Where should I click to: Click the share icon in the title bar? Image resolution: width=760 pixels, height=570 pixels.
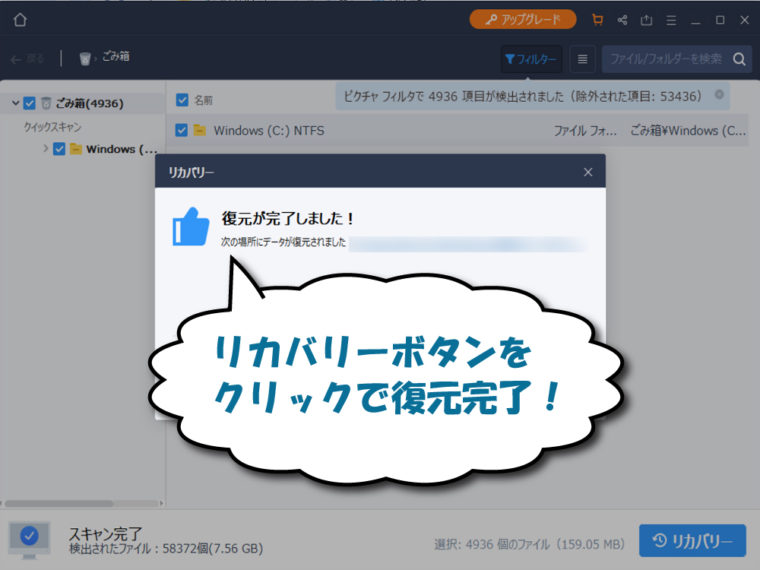(x=622, y=20)
